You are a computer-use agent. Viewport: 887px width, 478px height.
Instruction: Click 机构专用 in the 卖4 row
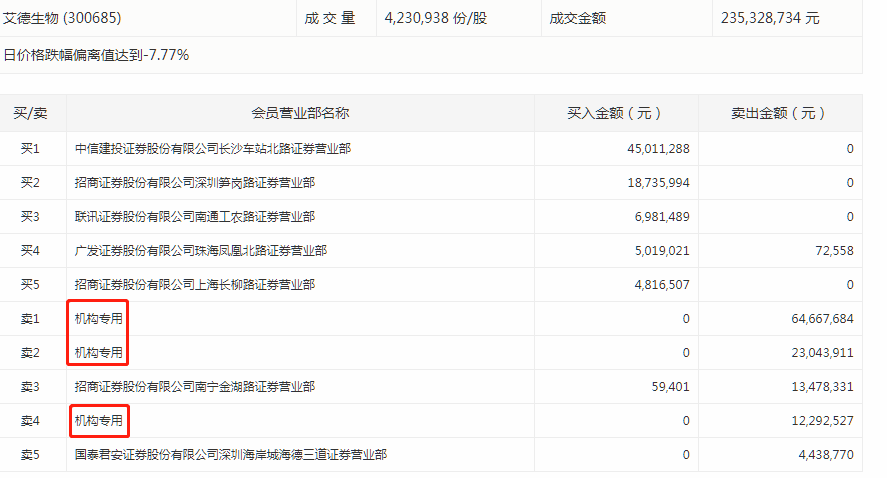(x=98, y=421)
